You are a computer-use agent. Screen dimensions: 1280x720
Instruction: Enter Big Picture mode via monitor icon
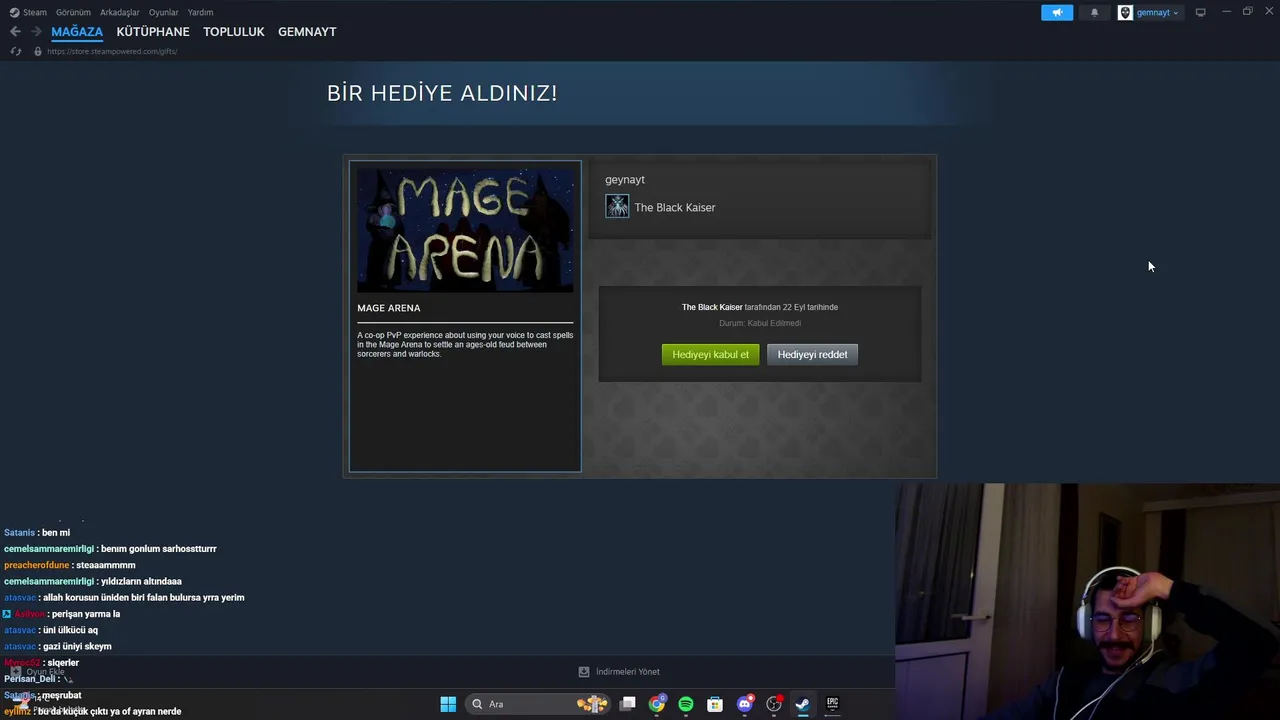coord(1200,12)
